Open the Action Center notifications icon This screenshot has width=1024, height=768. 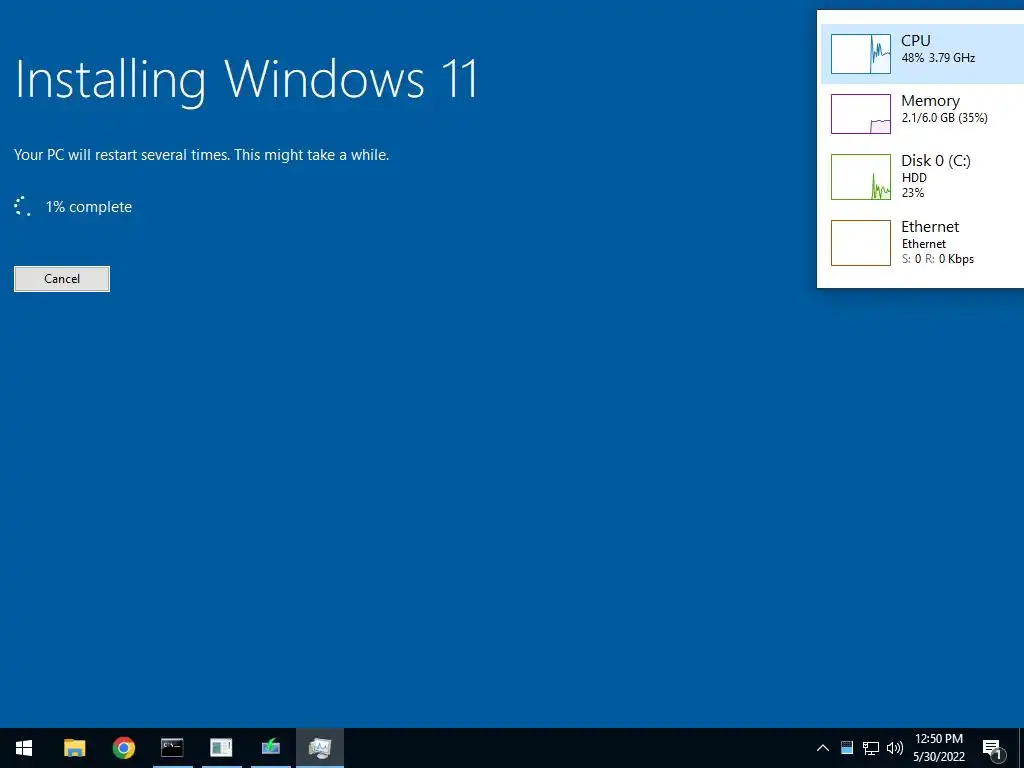(x=992, y=748)
